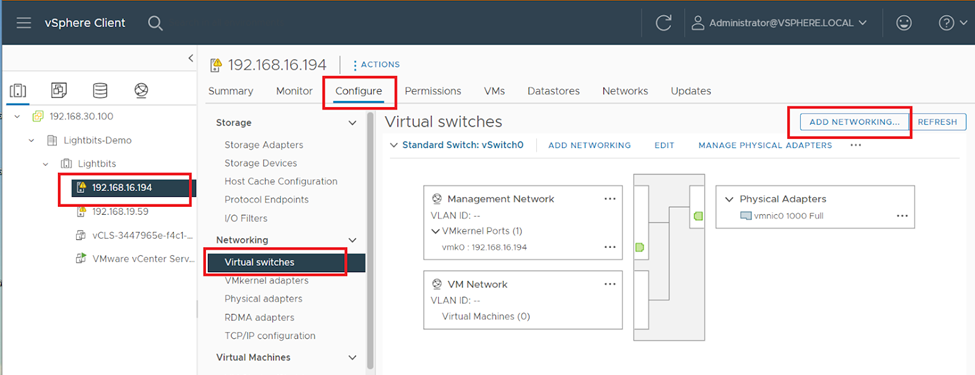Switch to VMs and Templates inventory view

pyautogui.click(x=59, y=90)
